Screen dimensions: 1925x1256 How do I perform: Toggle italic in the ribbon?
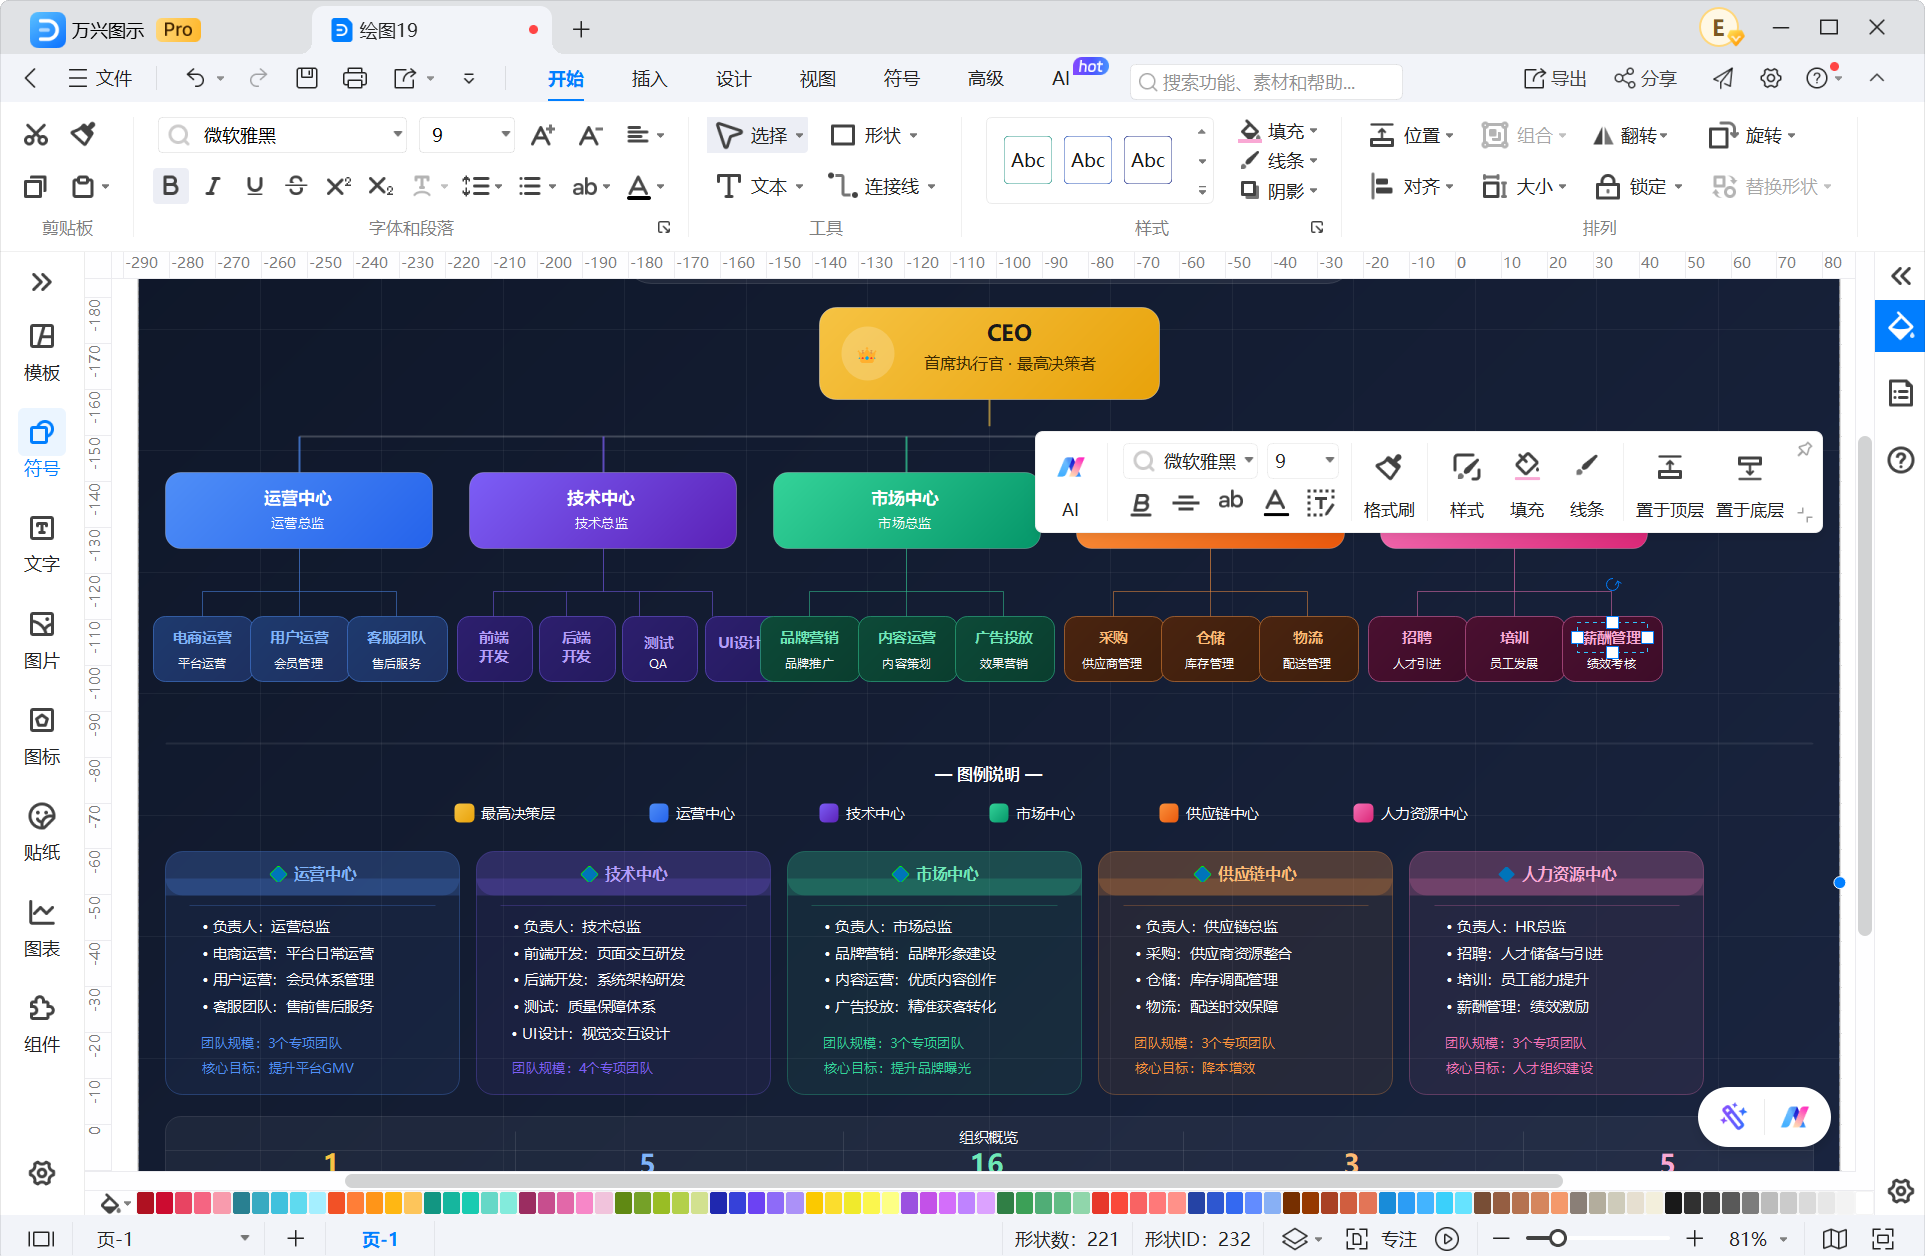coord(212,186)
